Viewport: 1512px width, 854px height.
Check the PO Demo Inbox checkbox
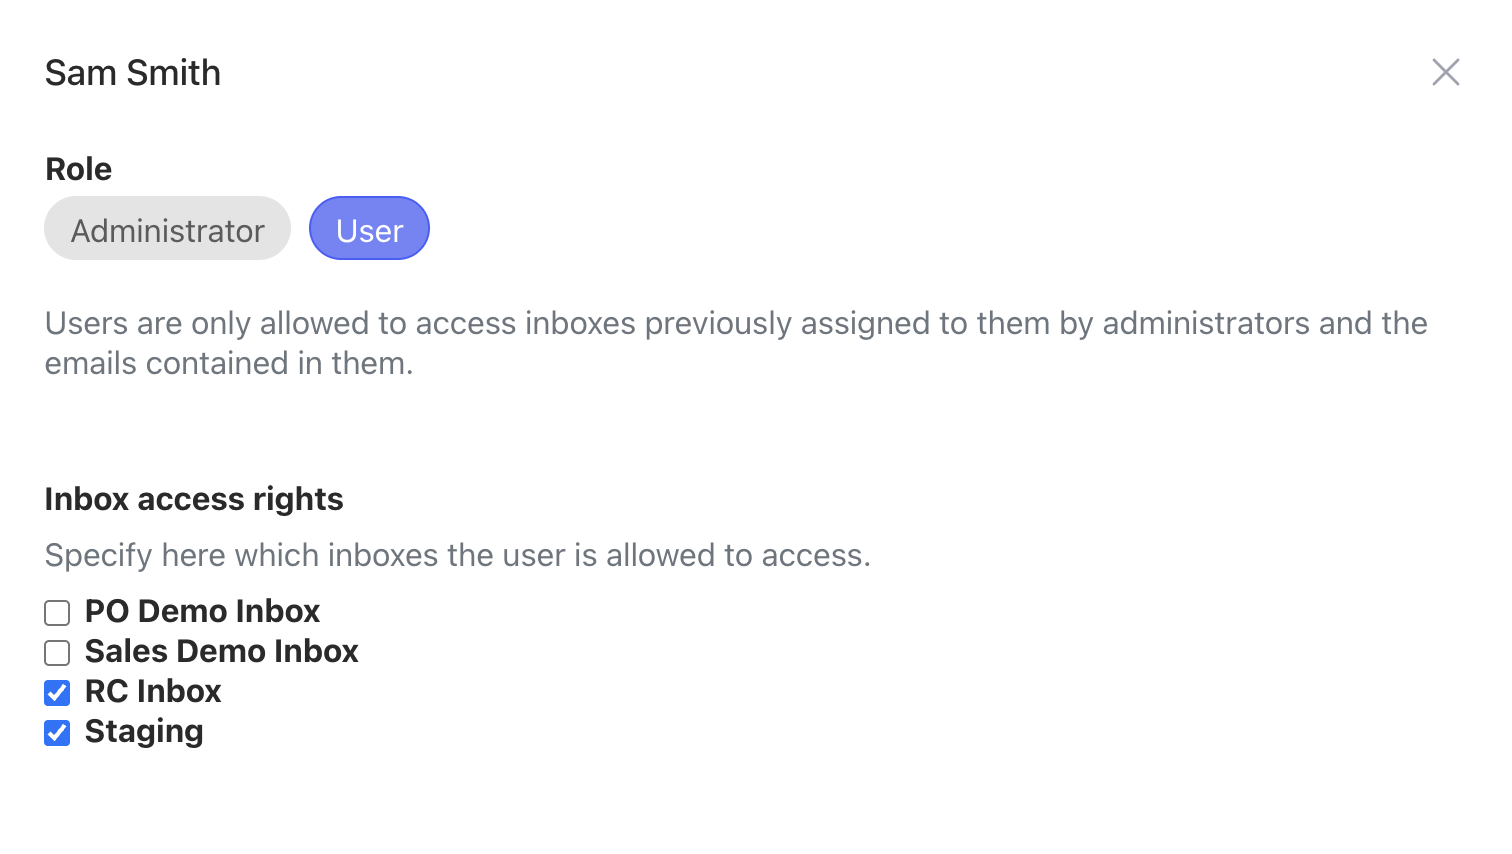(56, 612)
